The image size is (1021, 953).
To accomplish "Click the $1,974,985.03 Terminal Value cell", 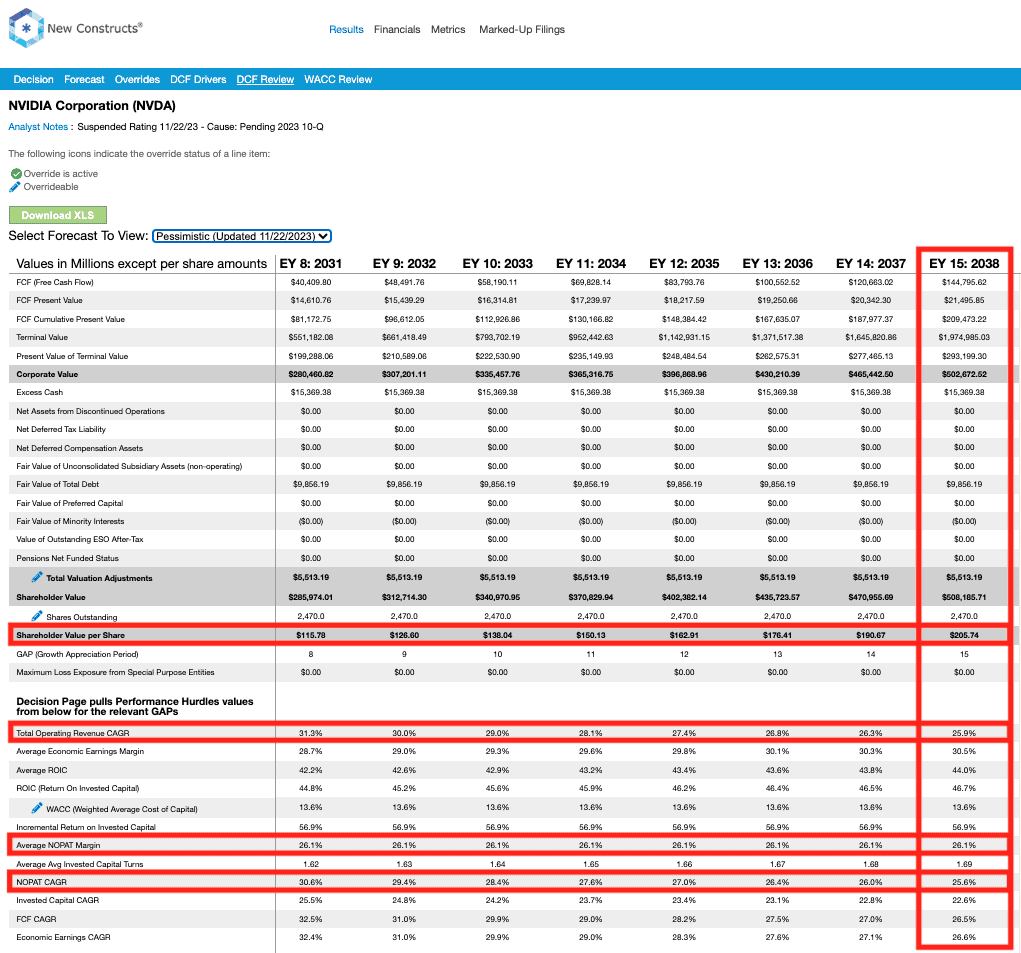I will pyautogui.click(x=964, y=337).
